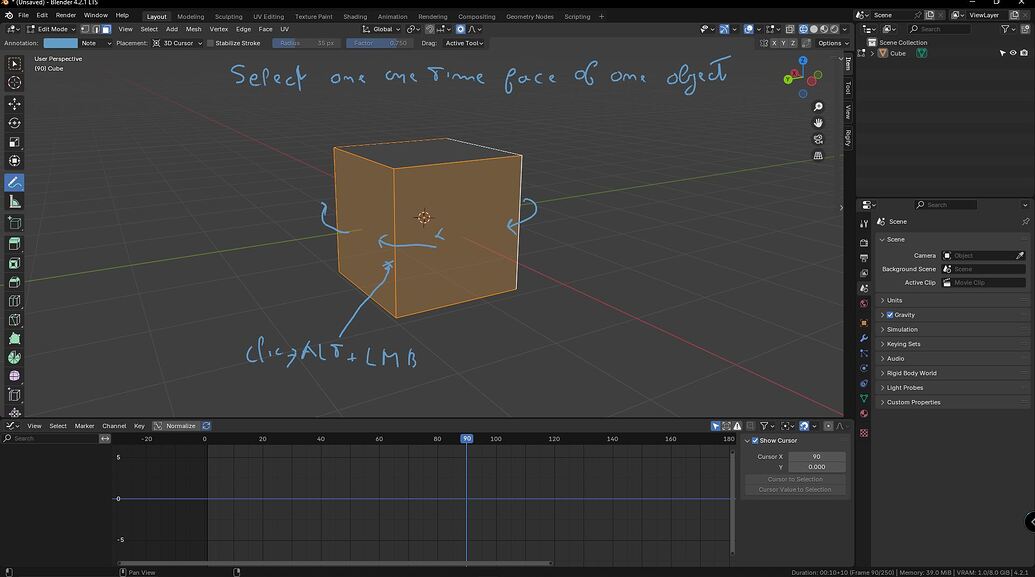Click the Cursor to Selection button
Image resolution: width=1035 pixels, height=577 pixels.
point(795,479)
